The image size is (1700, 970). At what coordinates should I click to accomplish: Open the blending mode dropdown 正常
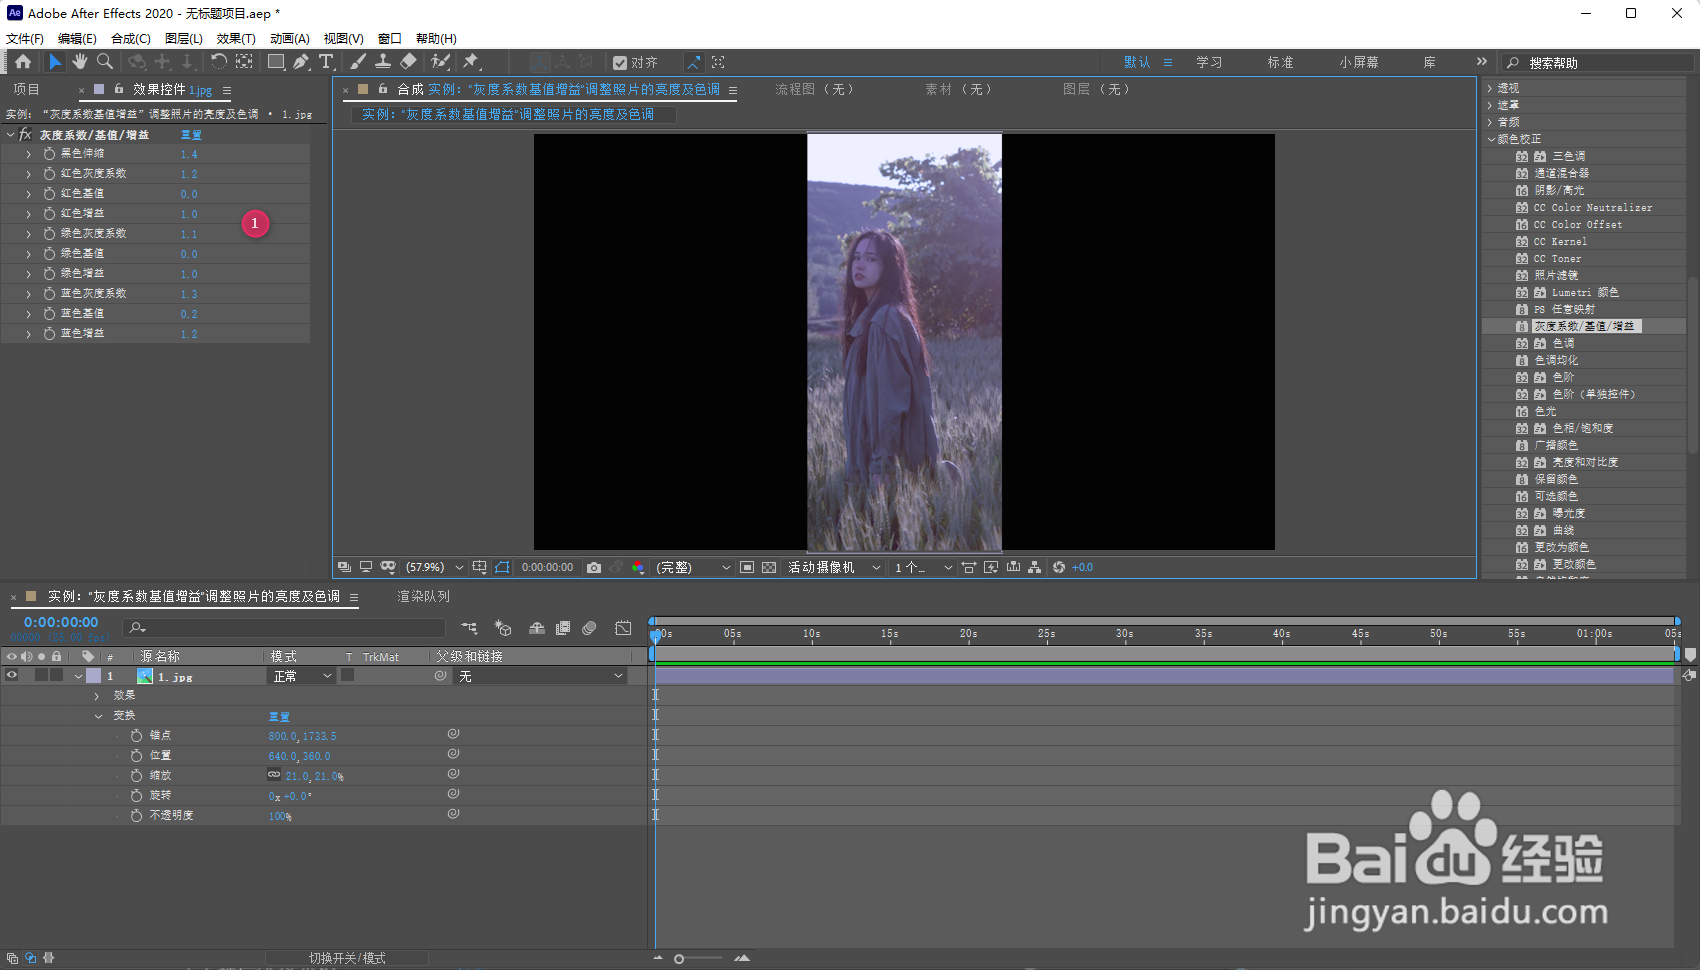[302, 676]
